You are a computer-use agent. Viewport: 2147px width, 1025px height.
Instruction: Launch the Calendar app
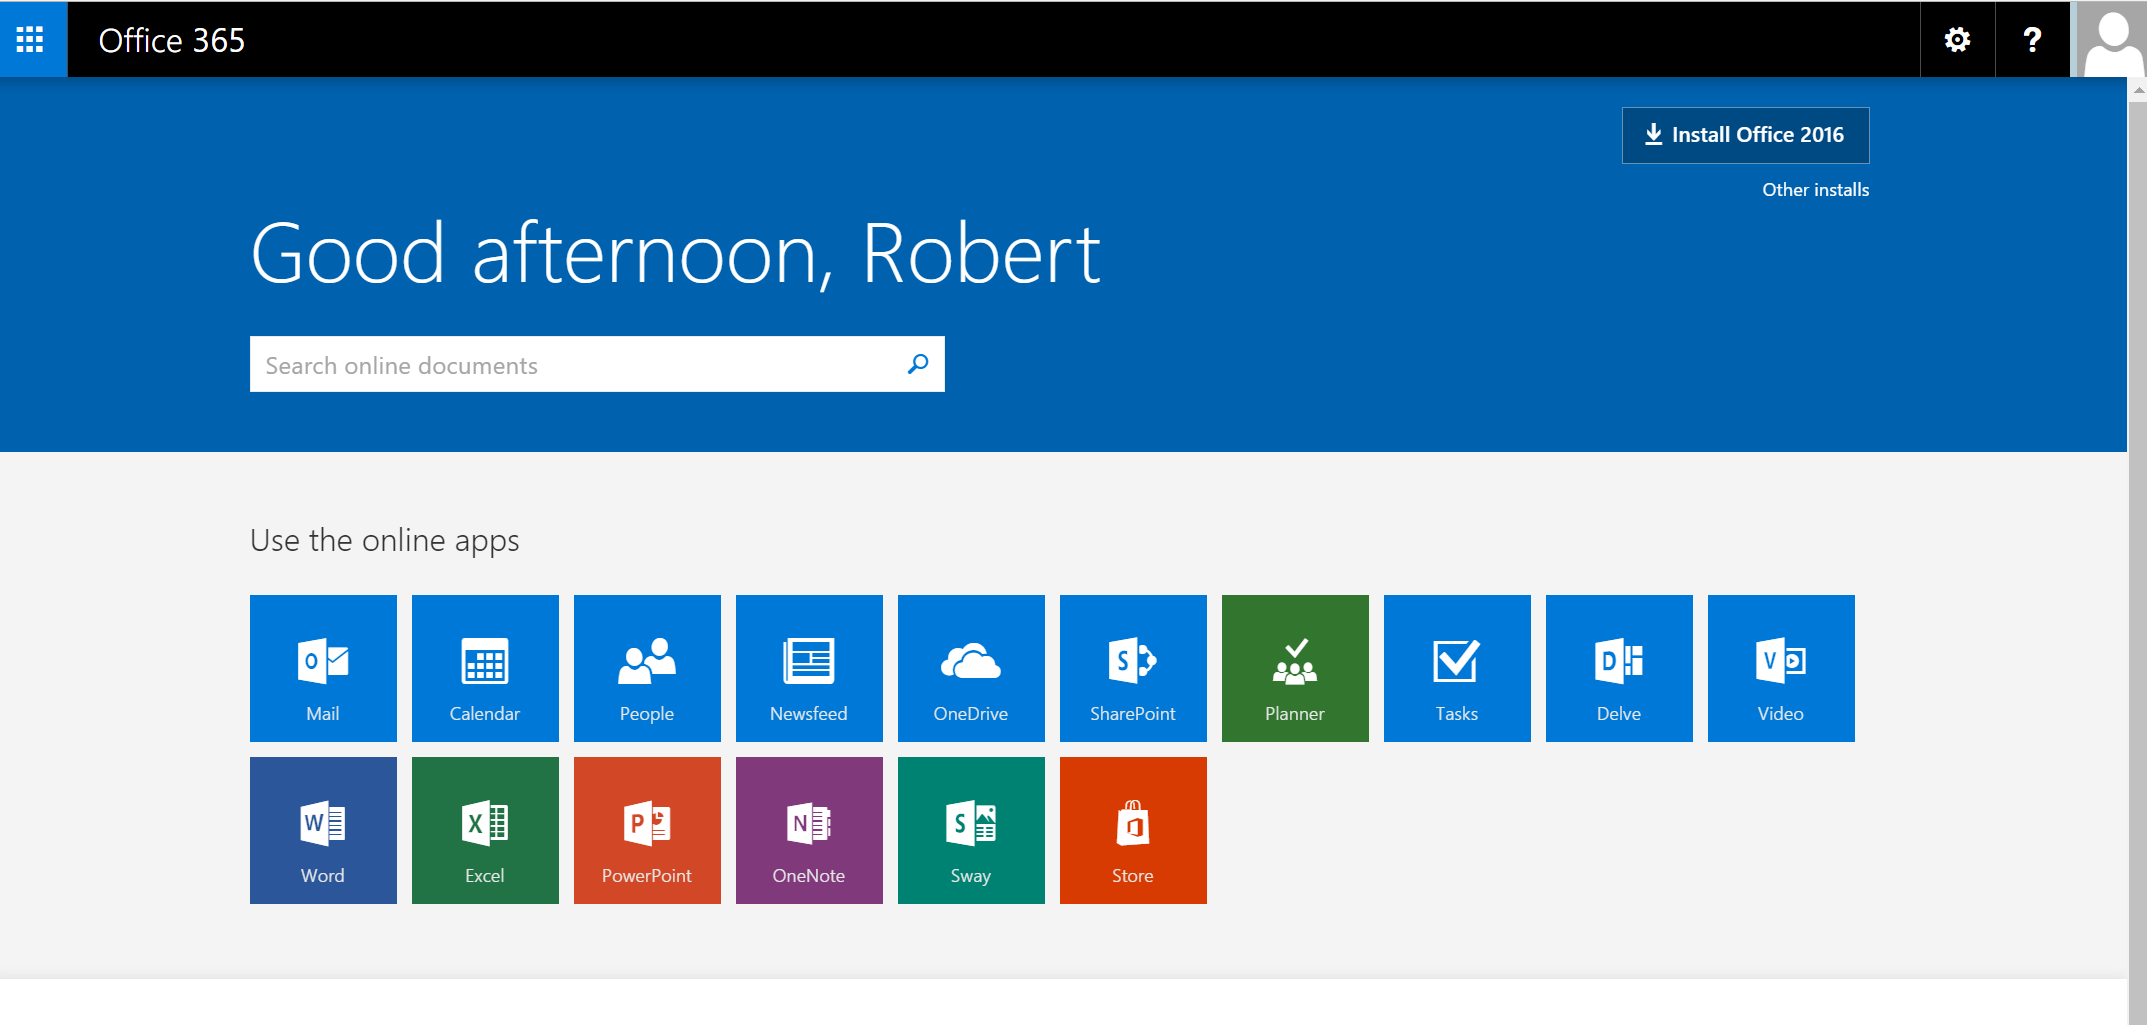485,668
